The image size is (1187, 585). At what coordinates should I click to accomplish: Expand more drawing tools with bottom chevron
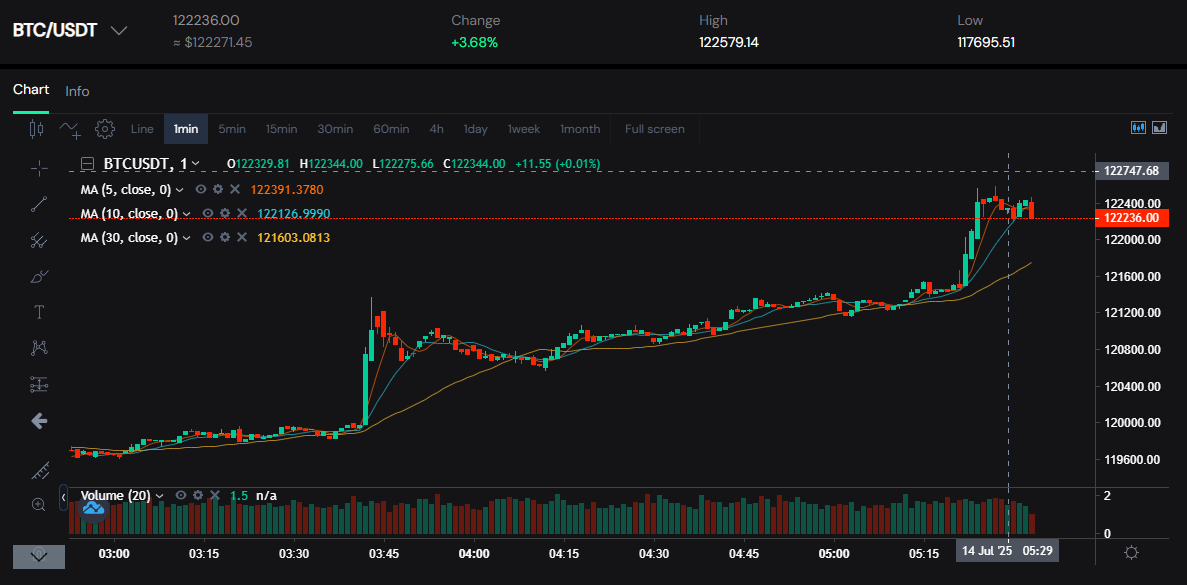click(39, 556)
